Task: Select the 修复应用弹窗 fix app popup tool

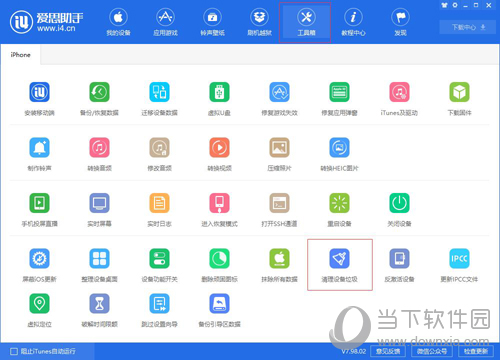Action: (x=339, y=99)
